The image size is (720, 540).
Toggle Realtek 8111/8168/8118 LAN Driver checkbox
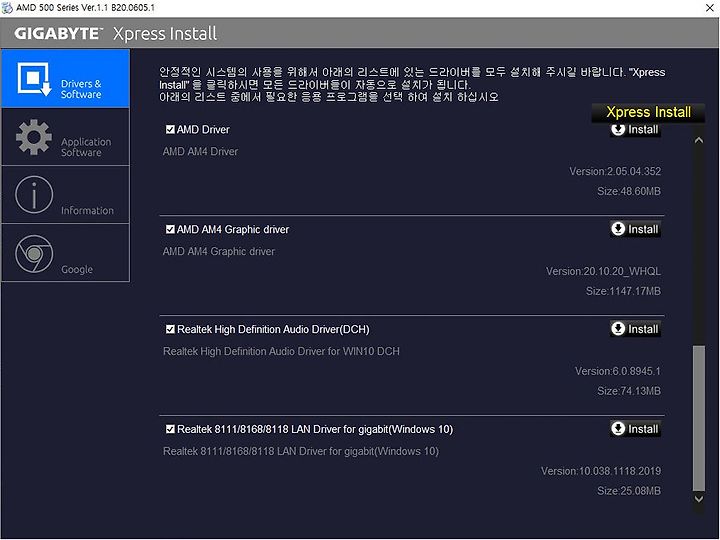pyautogui.click(x=170, y=429)
